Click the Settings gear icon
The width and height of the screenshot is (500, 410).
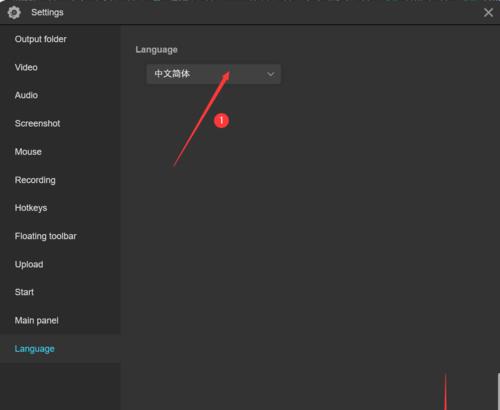point(14,13)
